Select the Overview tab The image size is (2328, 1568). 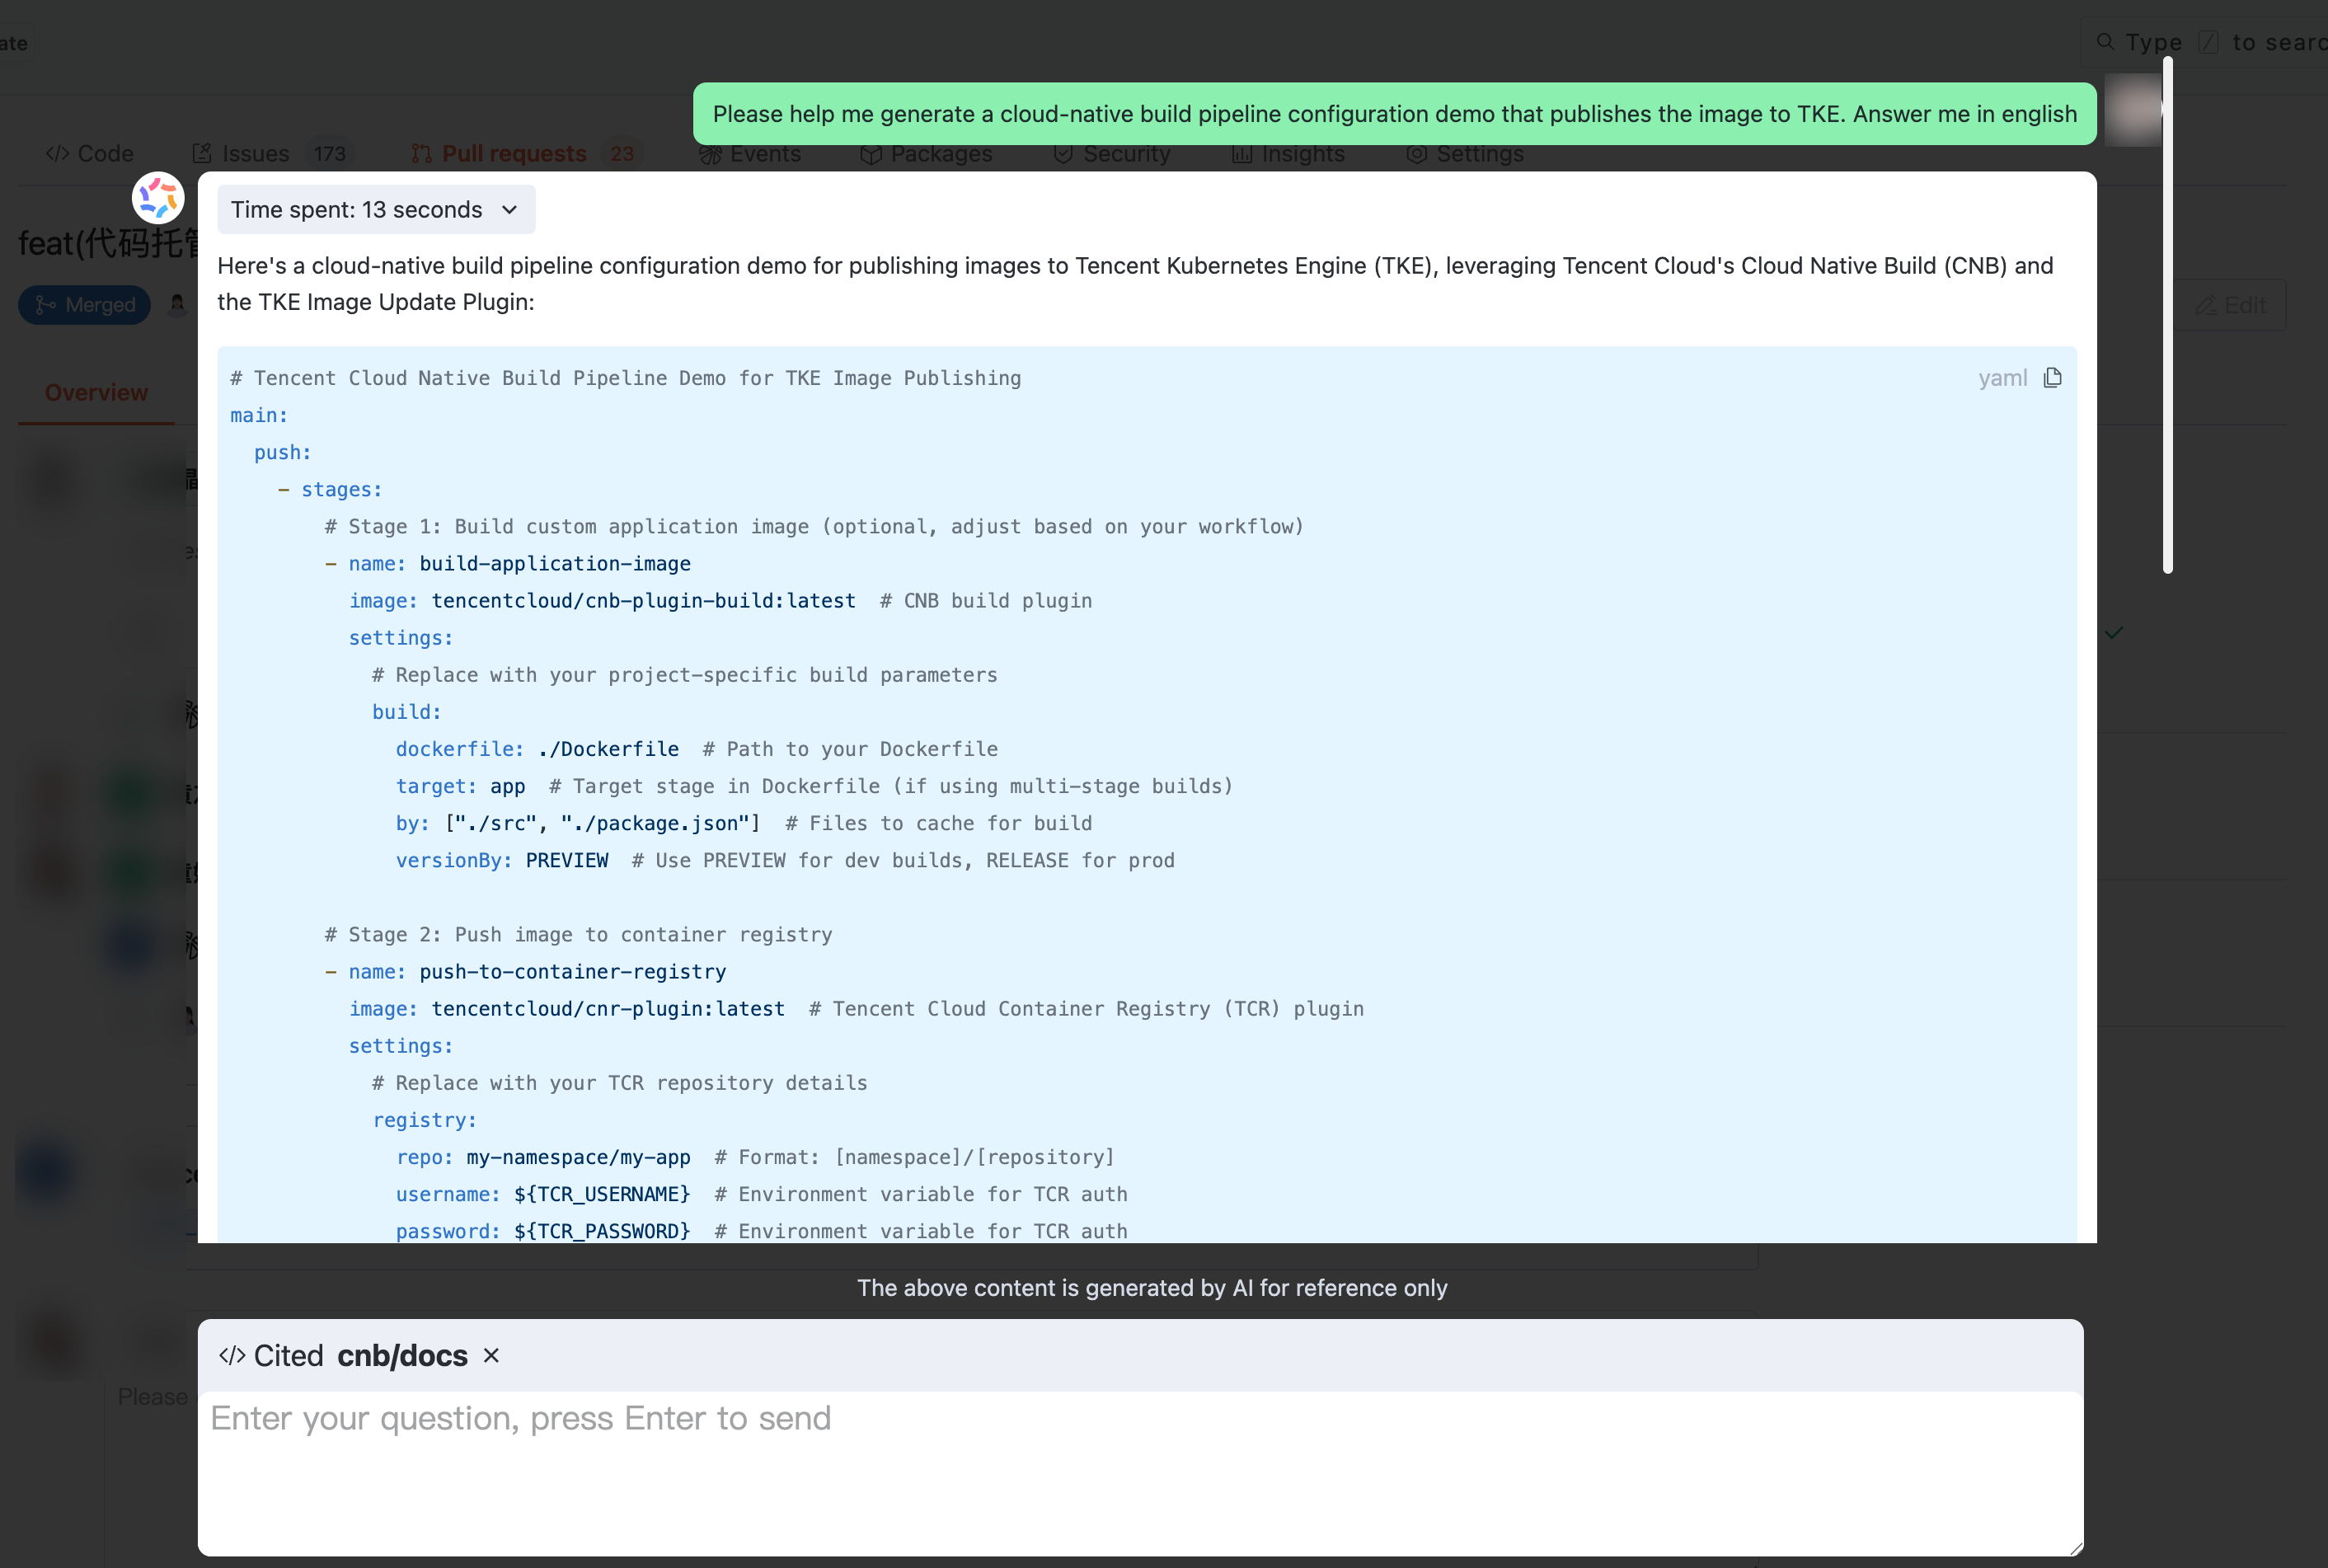point(96,393)
